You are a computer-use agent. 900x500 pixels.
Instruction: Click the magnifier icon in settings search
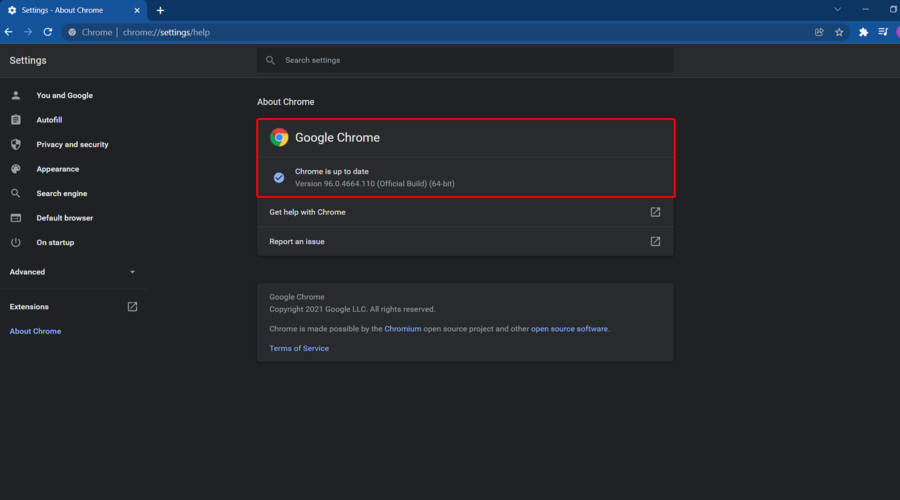[x=270, y=60]
